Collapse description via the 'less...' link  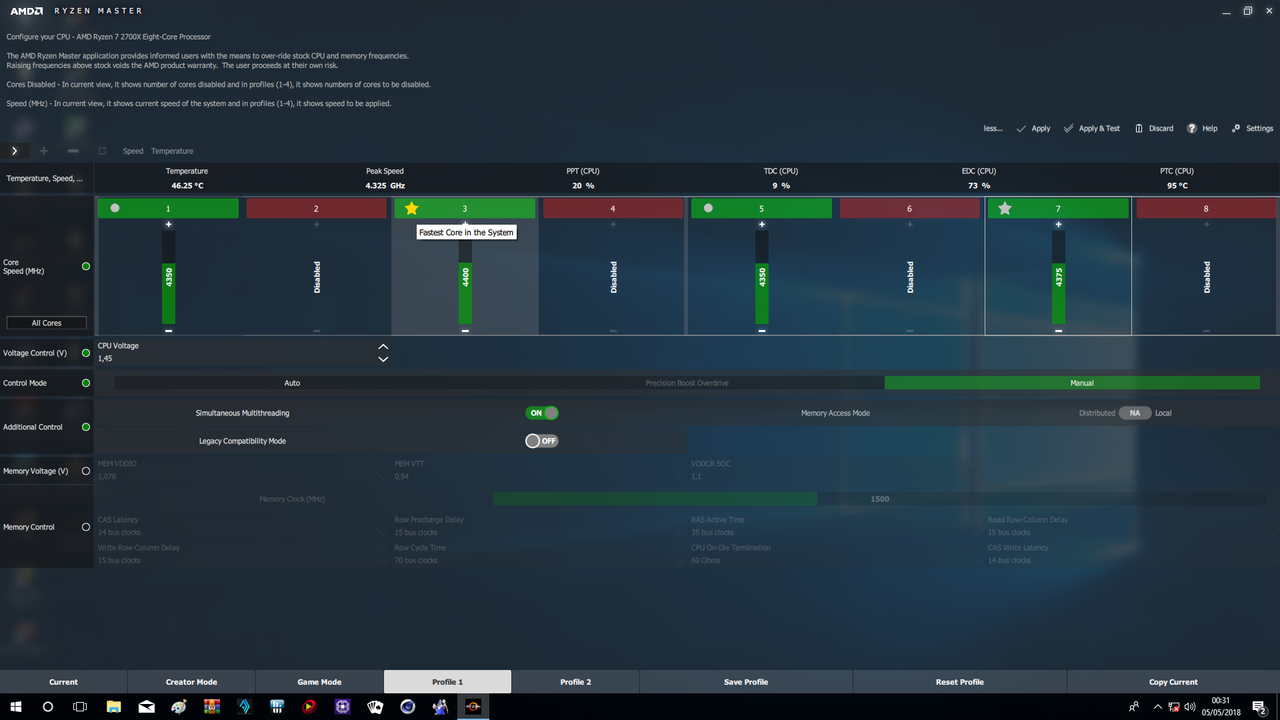[x=993, y=128]
